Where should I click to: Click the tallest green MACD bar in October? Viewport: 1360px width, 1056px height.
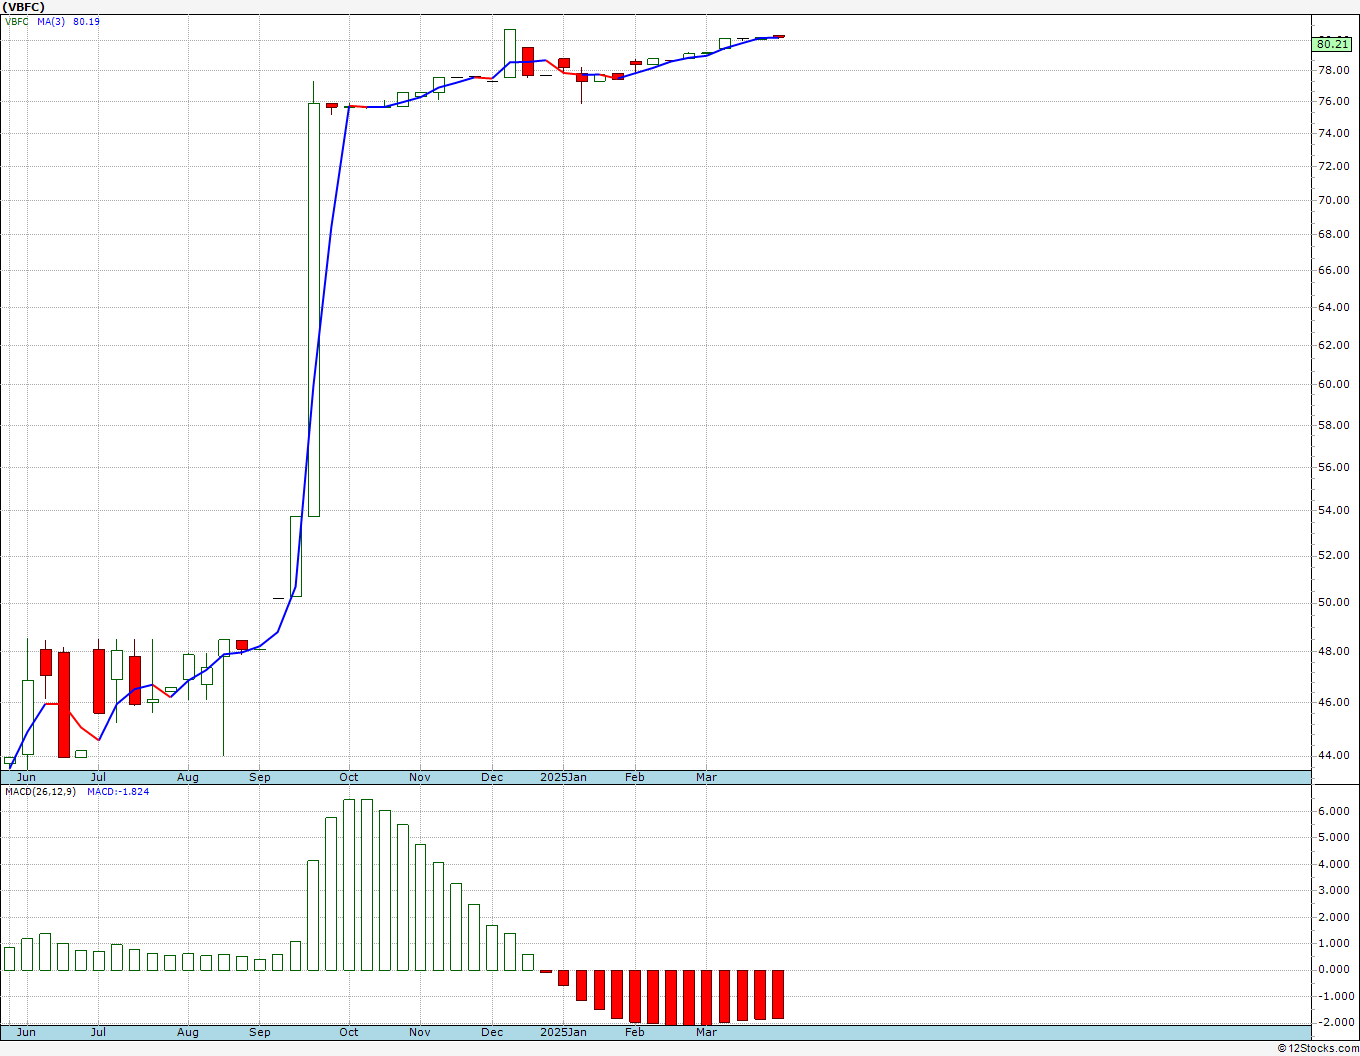[350, 885]
